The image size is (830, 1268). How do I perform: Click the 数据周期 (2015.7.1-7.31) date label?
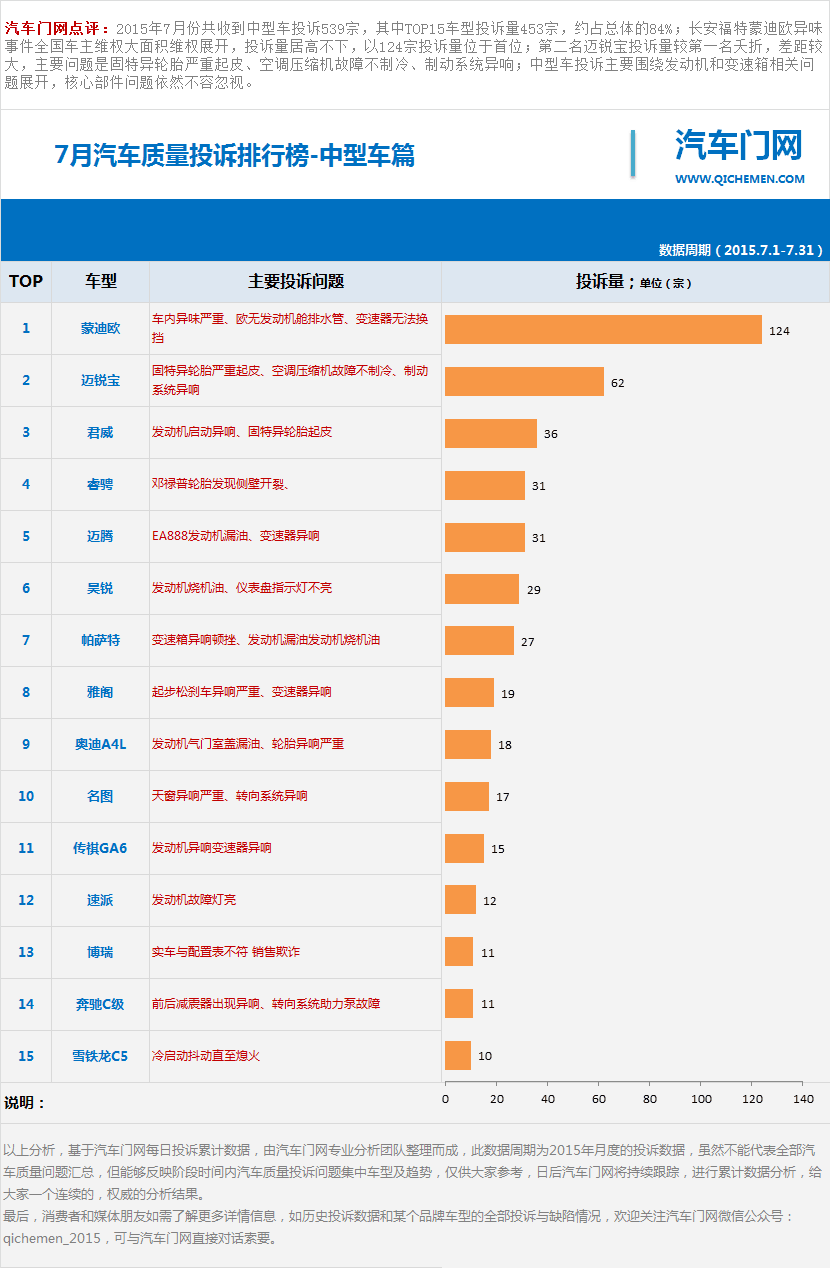[741, 249]
